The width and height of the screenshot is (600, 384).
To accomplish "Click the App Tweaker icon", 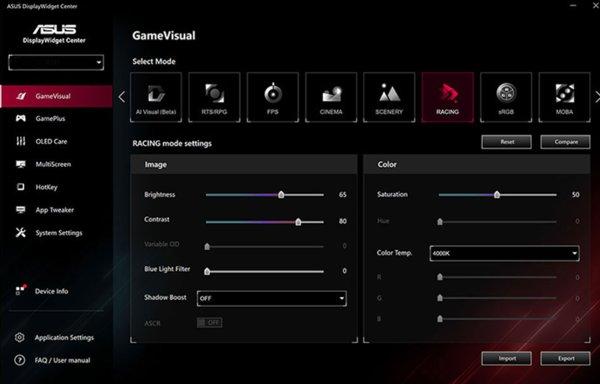I will pos(21,210).
